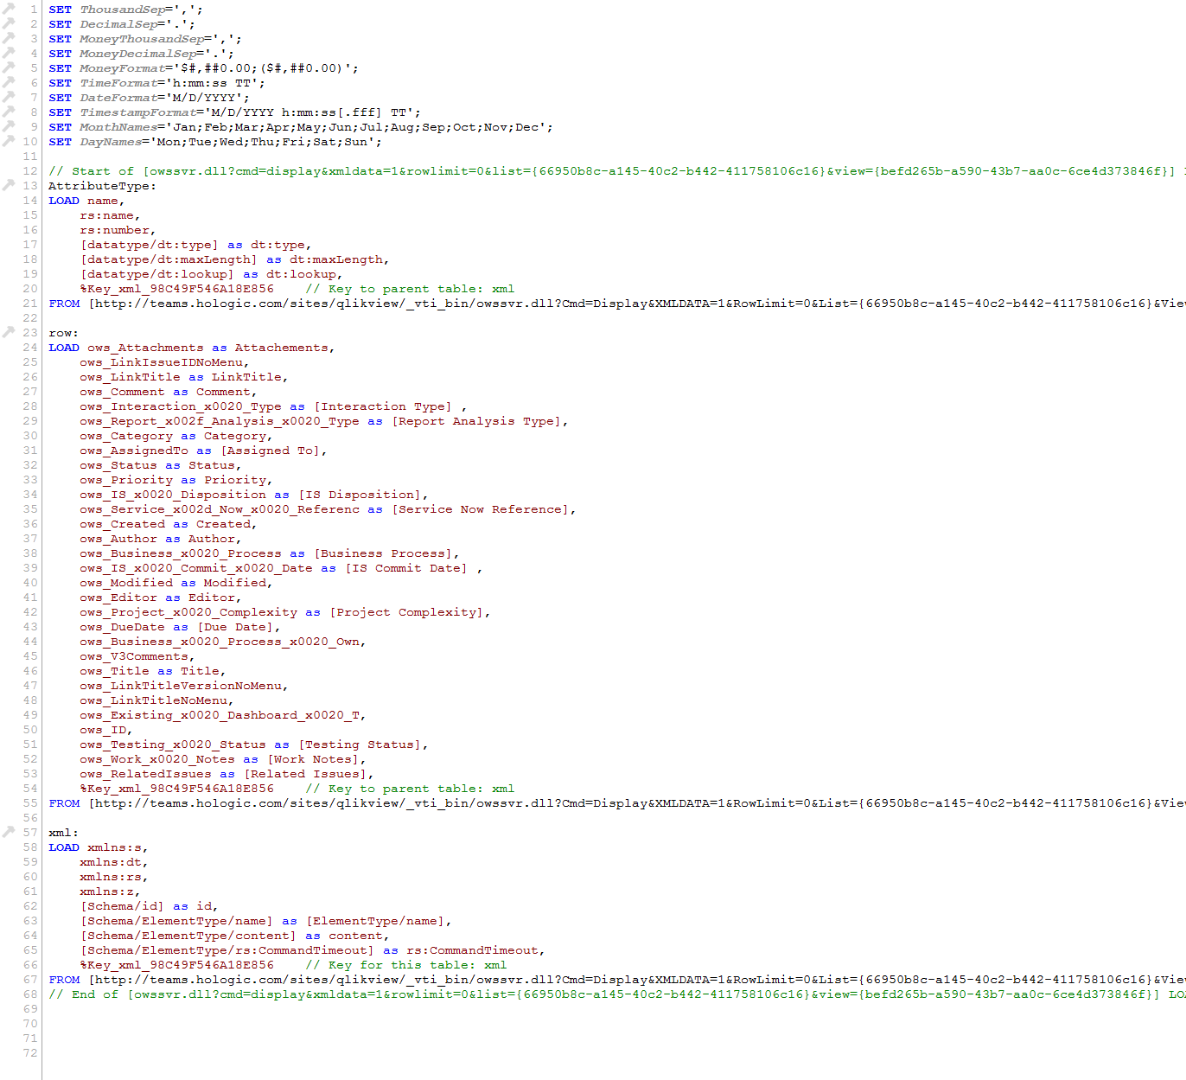Click gutter marker beside SET TimeFormat line
Image resolution: width=1186 pixels, height=1080 pixels.
coord(8,82)
